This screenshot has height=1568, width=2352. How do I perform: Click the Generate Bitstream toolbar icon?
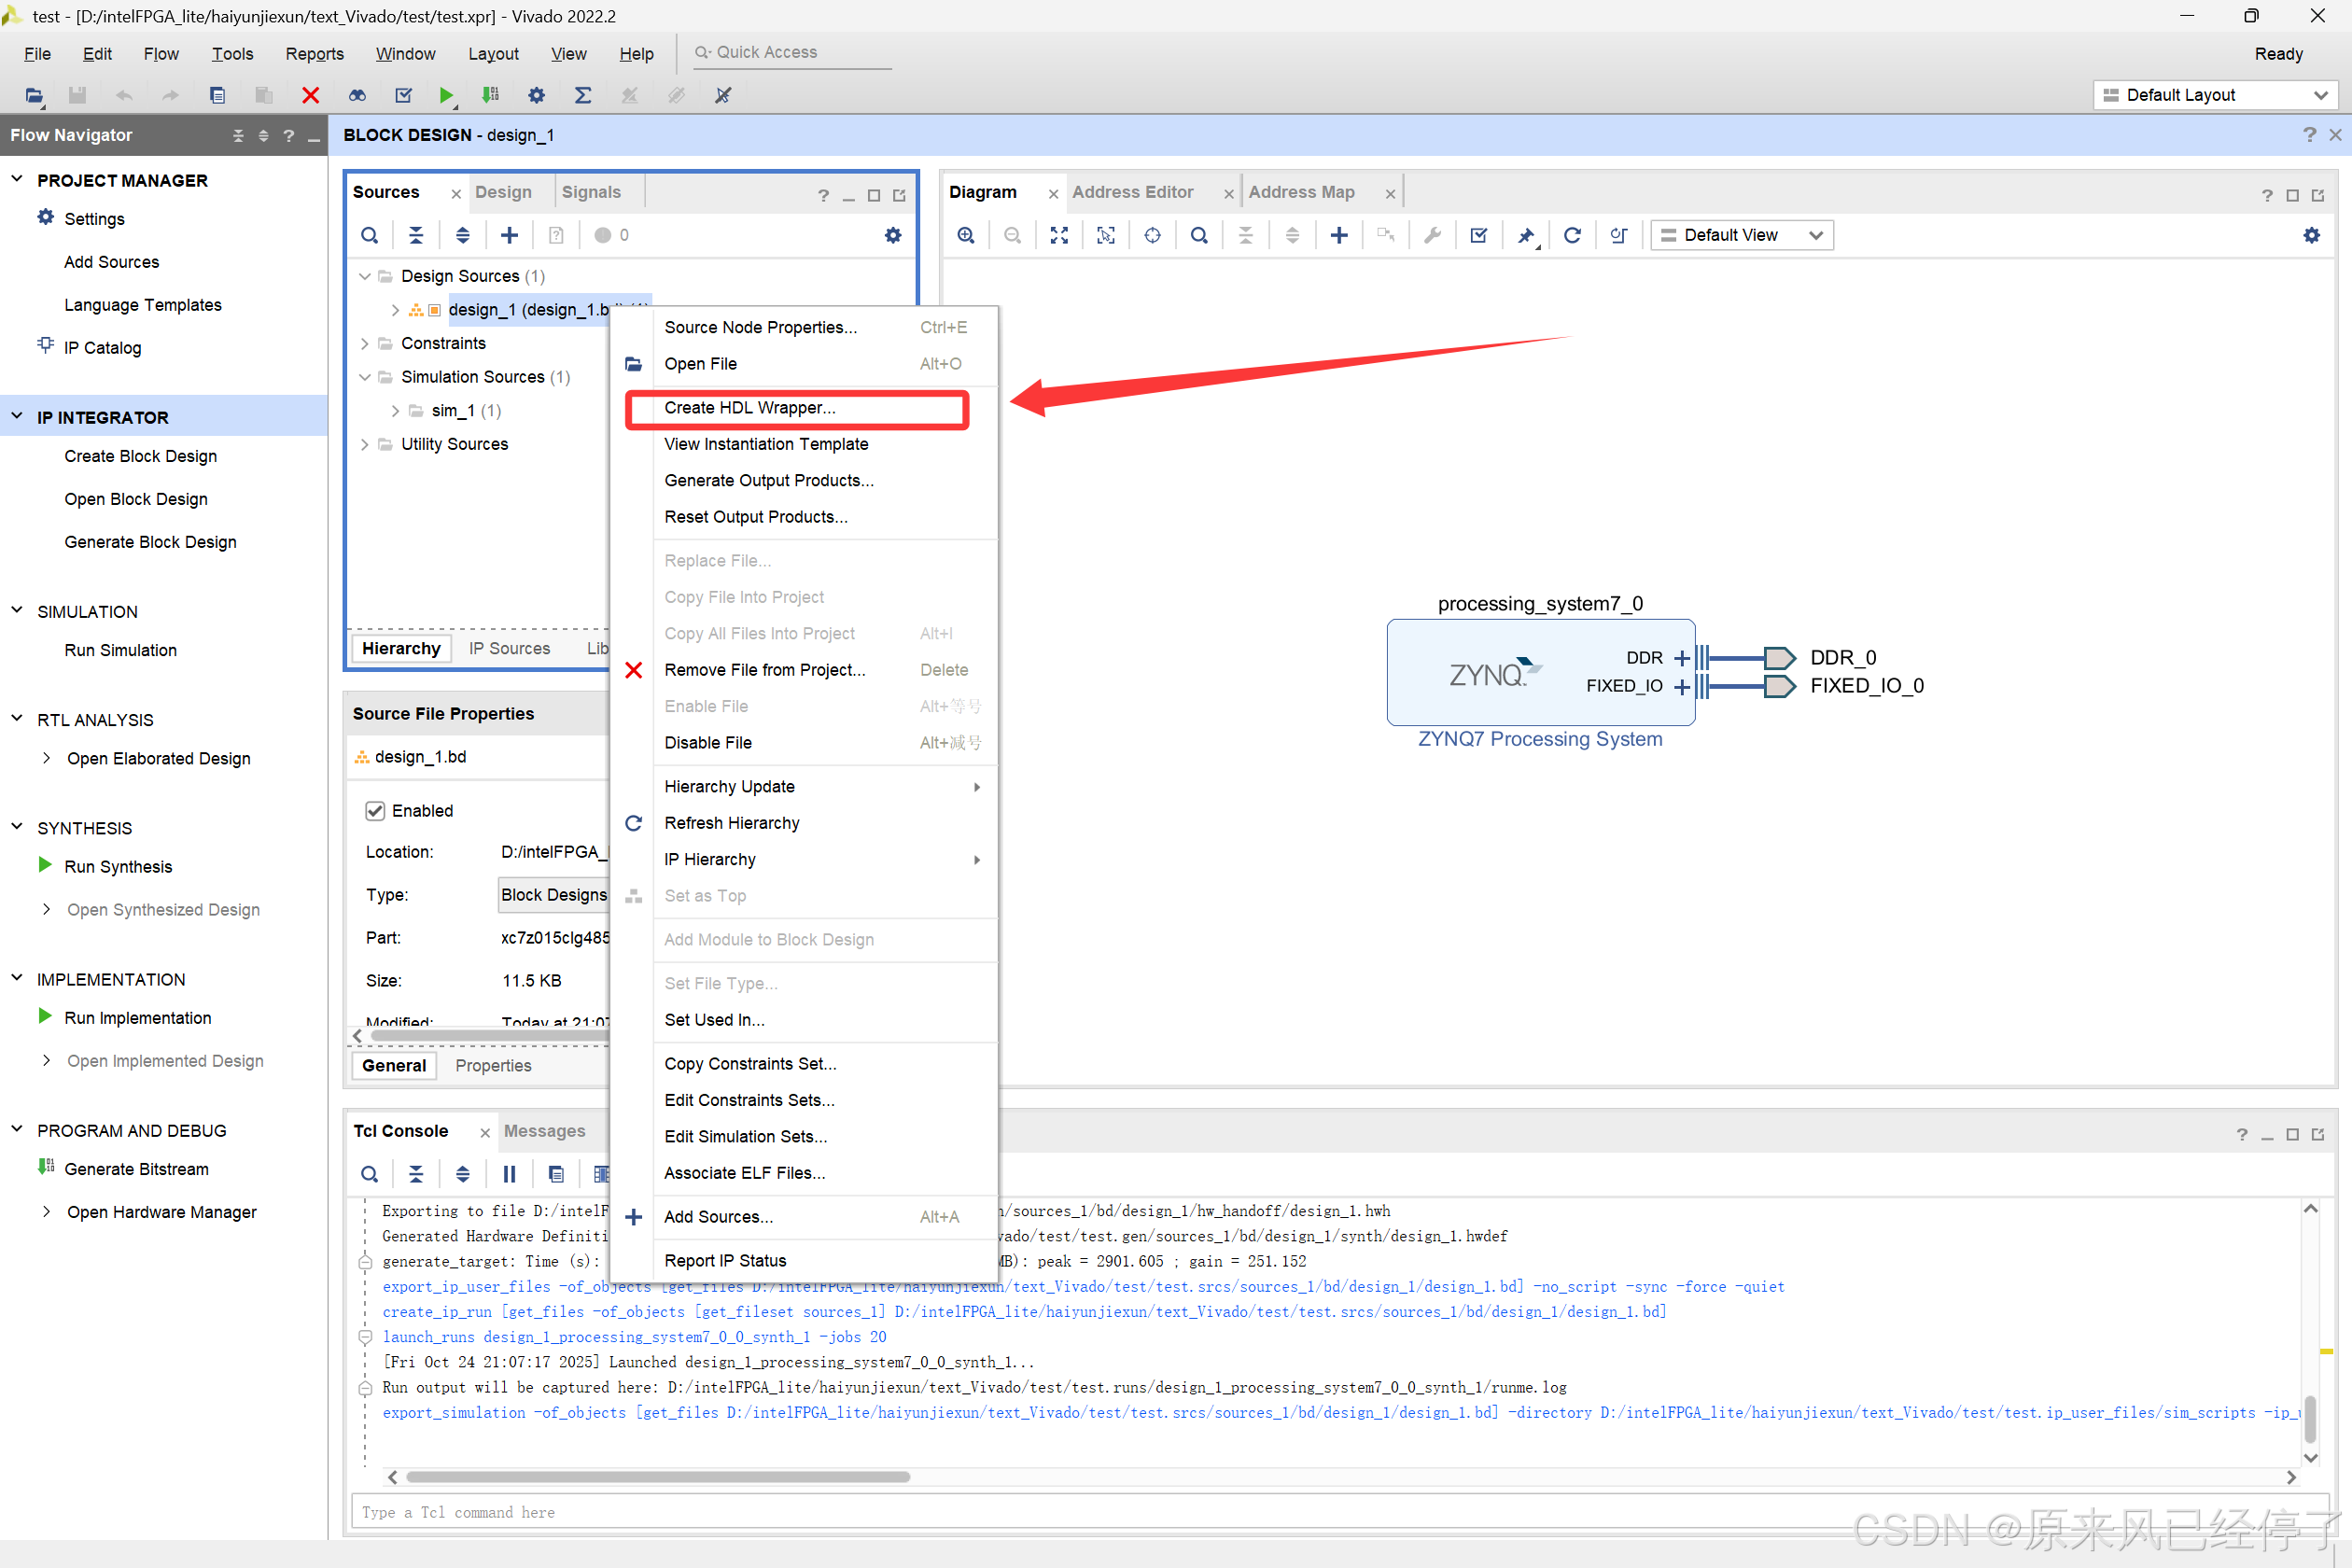click(490, 95)
